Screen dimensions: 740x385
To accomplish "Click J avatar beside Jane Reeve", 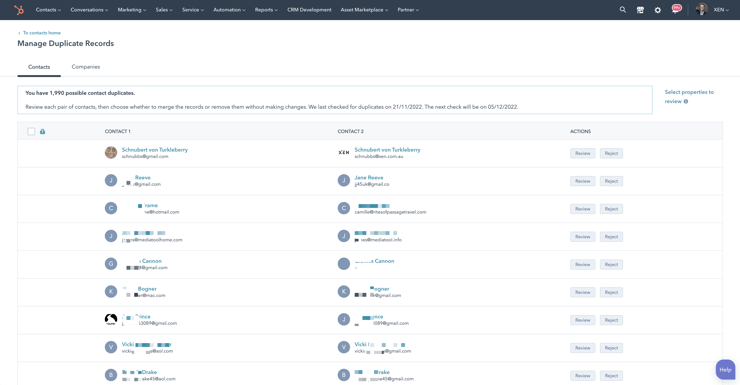I will coord(344,180).
